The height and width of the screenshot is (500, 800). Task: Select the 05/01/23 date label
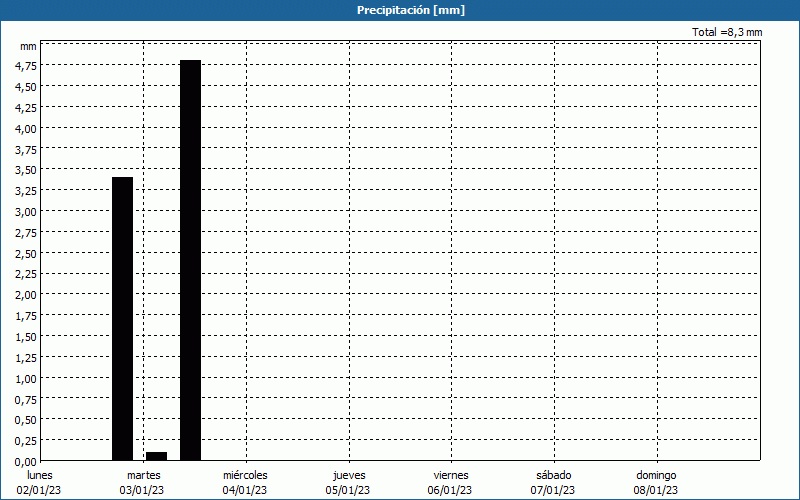tap(347, 490)
